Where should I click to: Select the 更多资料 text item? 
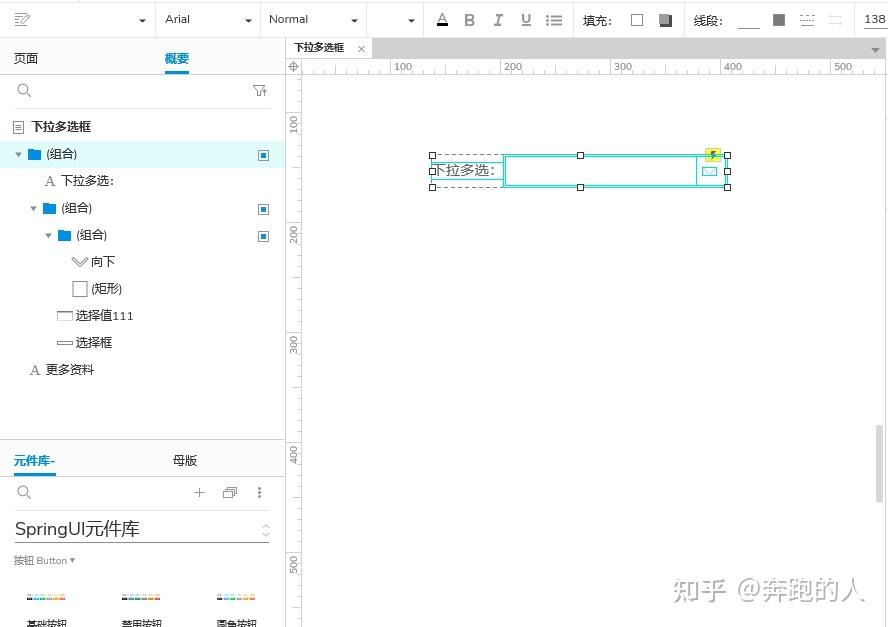61,370
